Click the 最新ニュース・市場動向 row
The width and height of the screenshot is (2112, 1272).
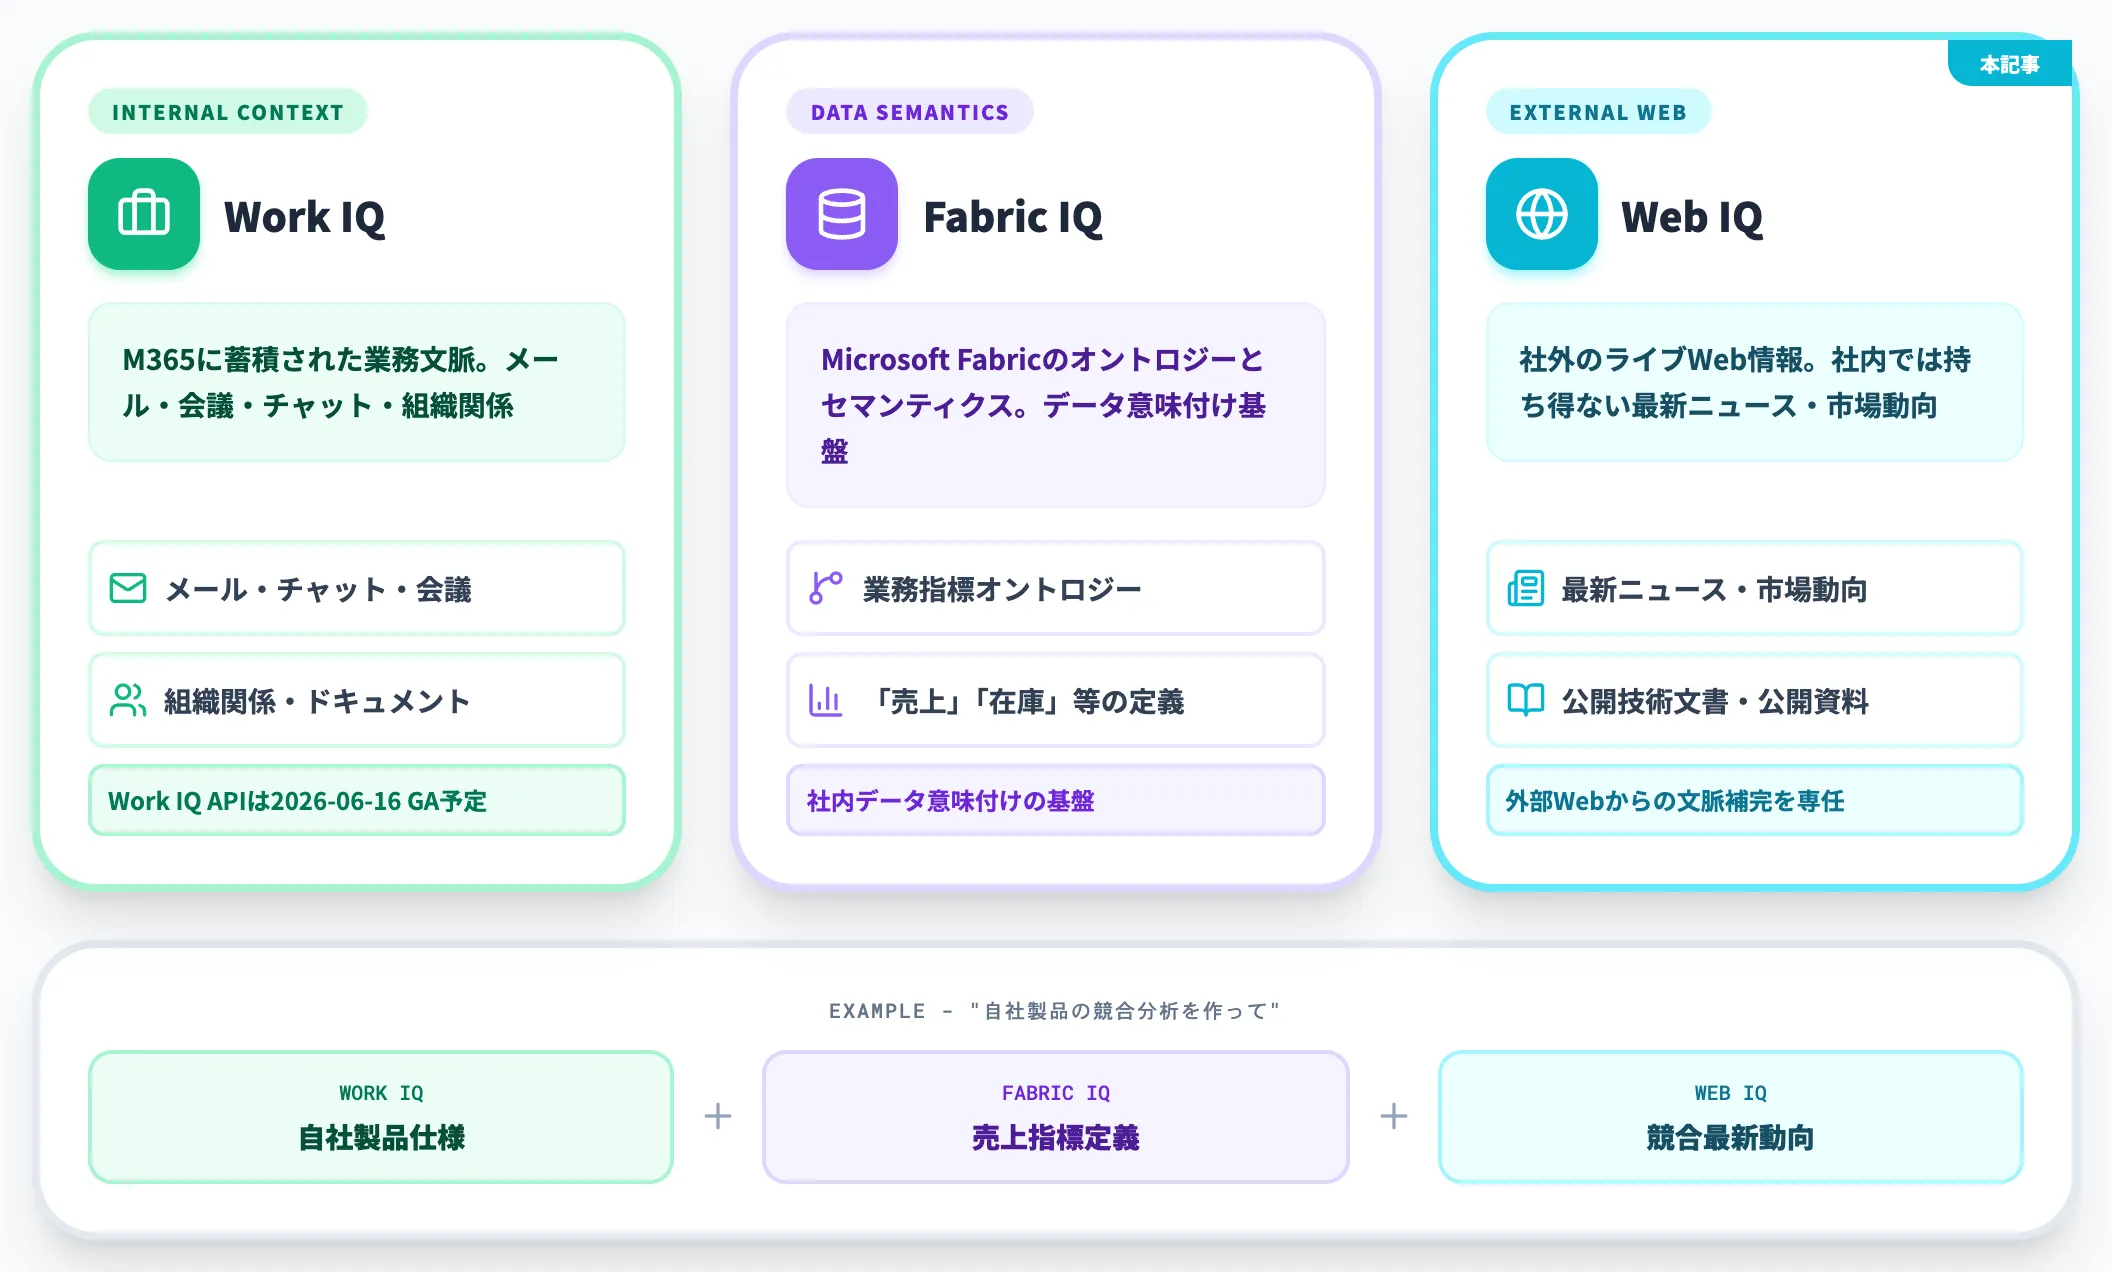pyautogui.click(x=1755, y=588)
